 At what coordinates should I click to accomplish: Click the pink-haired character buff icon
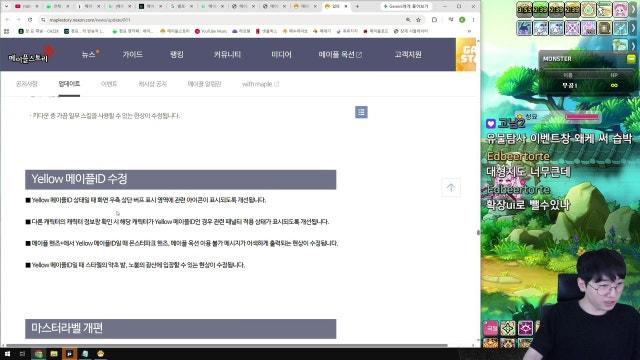click(x=620, y=10)
